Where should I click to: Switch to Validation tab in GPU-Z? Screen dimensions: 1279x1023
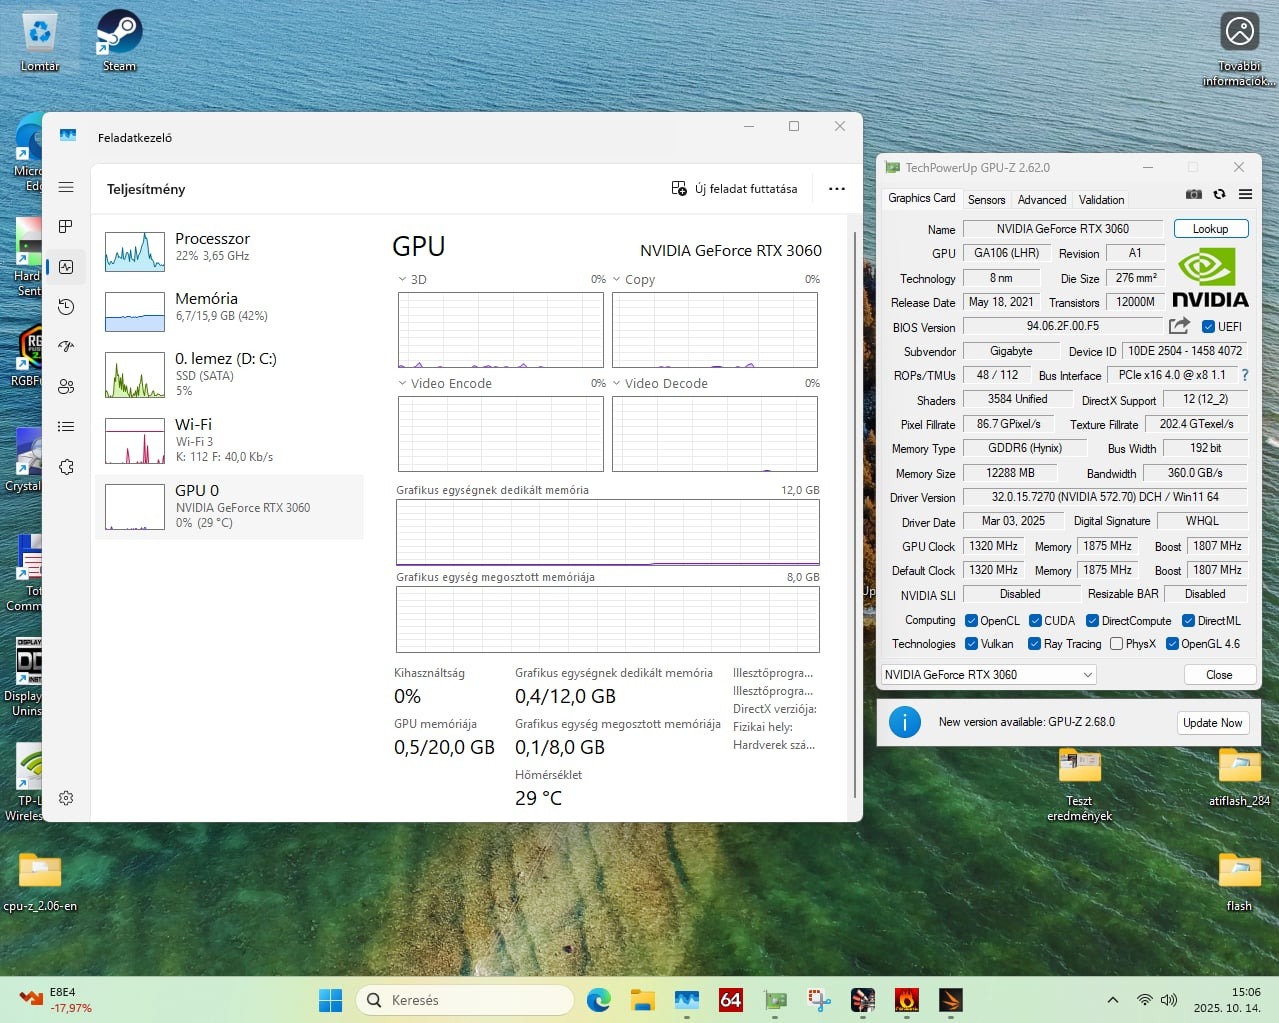click(x=1101, y=200)
